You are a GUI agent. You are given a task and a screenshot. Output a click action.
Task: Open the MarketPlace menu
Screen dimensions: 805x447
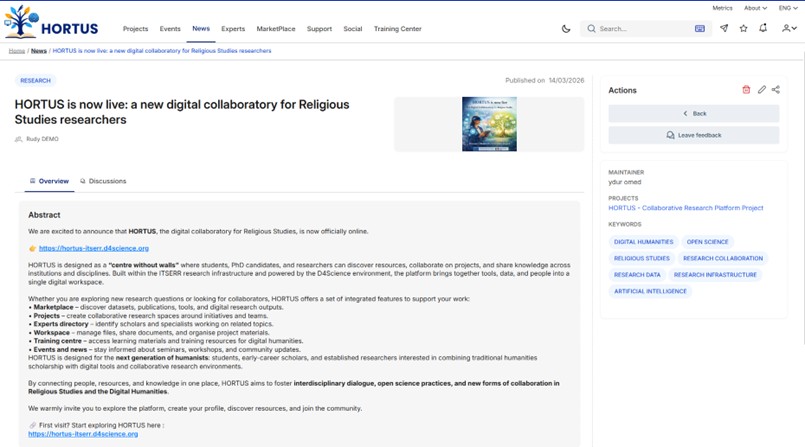point(276,29)
